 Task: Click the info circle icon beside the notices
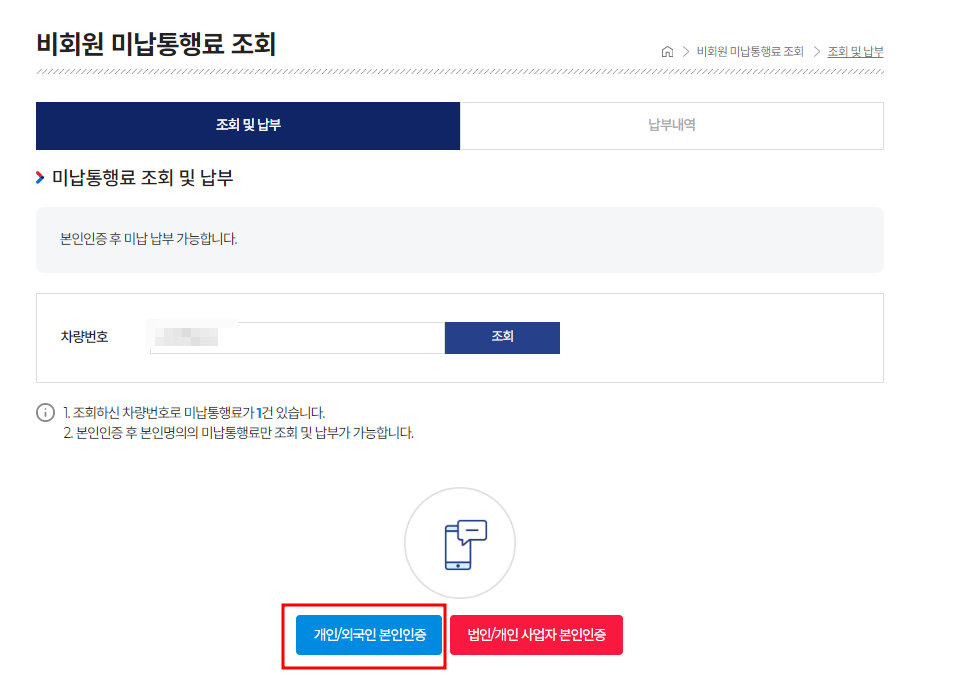[x=44, y=412]
